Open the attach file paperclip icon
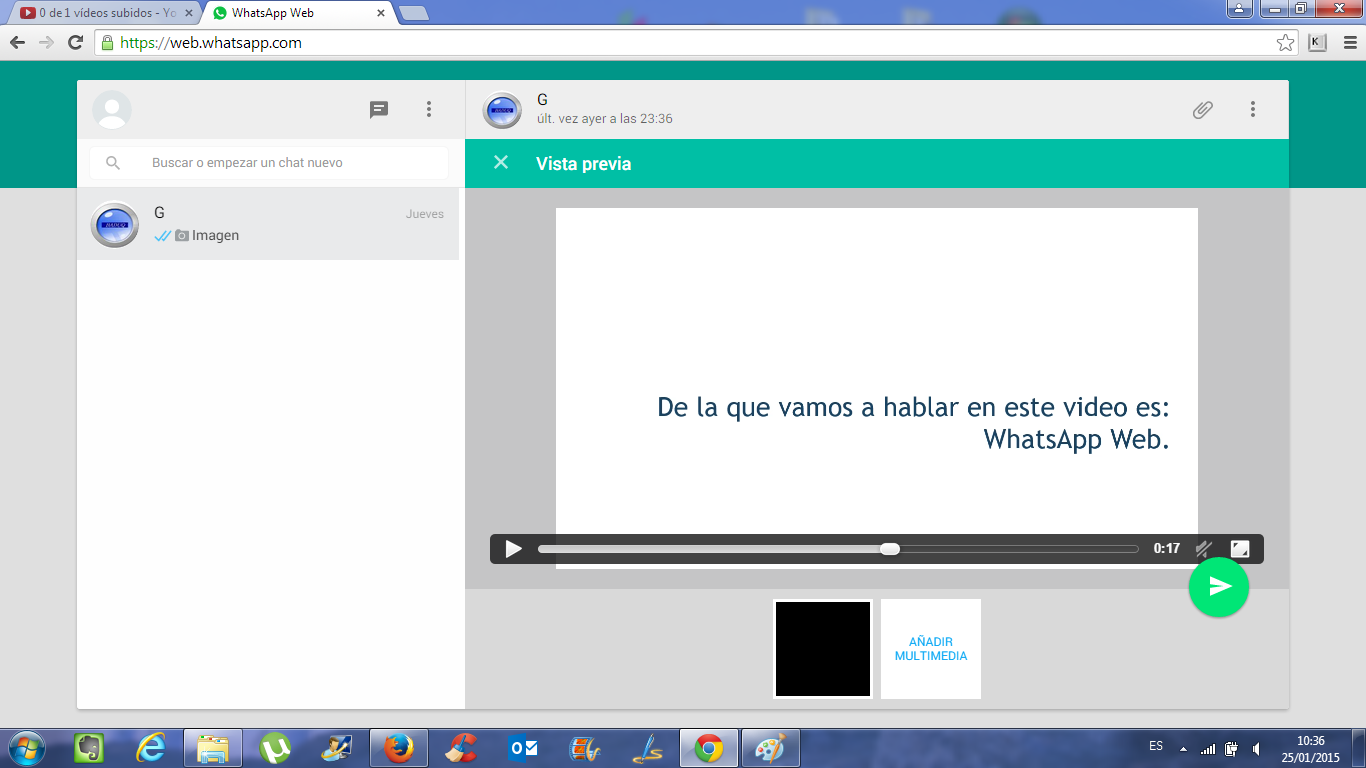 coord(1202,110)
